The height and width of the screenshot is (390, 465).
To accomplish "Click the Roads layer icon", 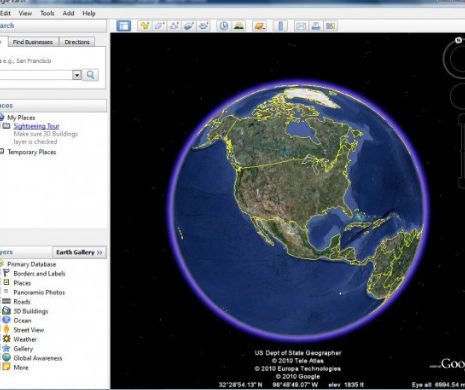I will tap(6, 301).
